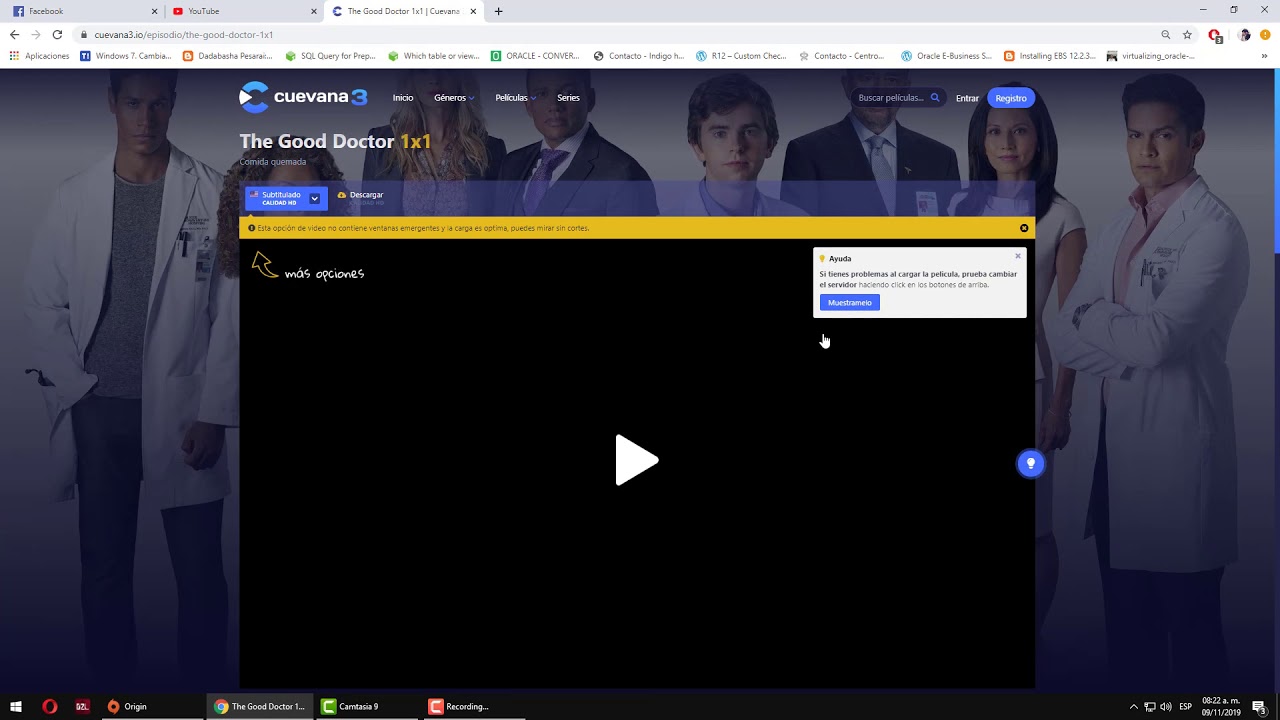Image resolution: width=1280 pixels, height=720 pixels.
Task: Open a new browser tab
Action: [x=498, y=11]
